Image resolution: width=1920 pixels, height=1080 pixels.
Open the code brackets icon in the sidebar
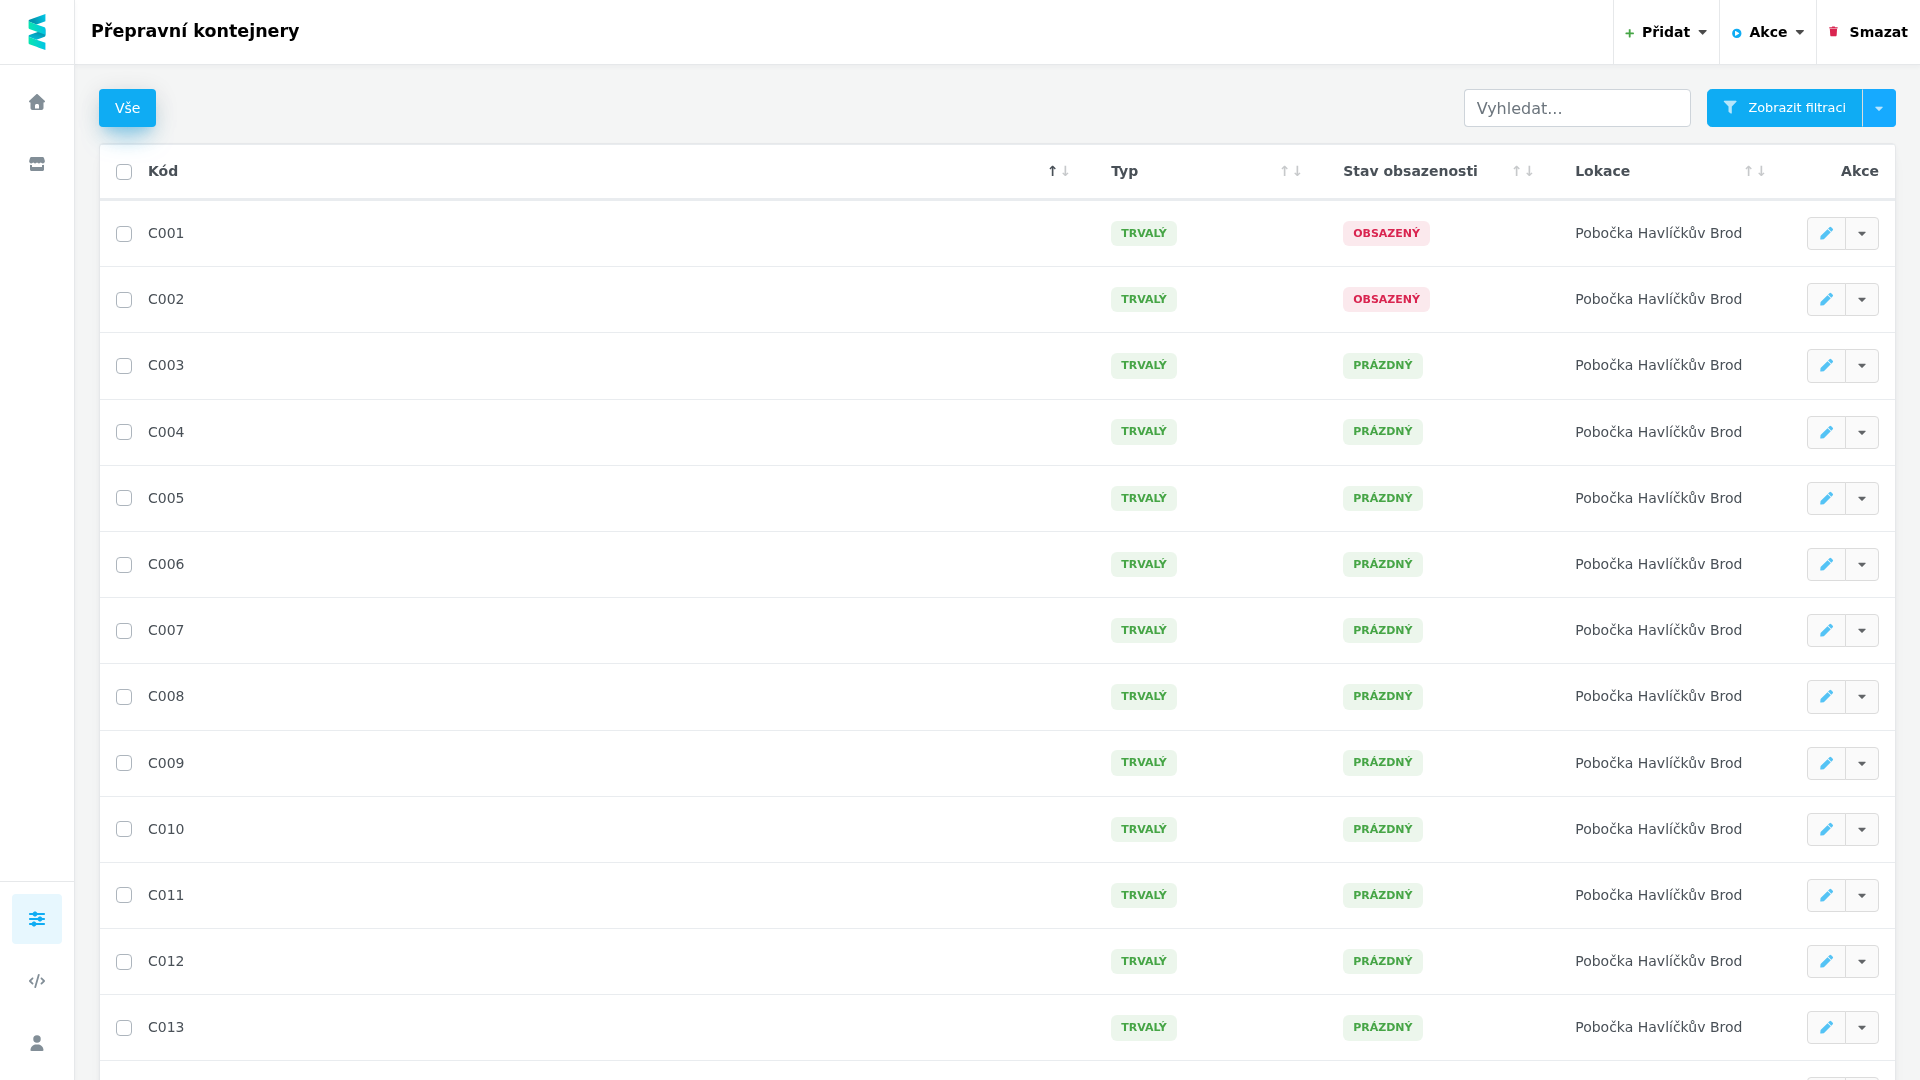tap(37, 981)
